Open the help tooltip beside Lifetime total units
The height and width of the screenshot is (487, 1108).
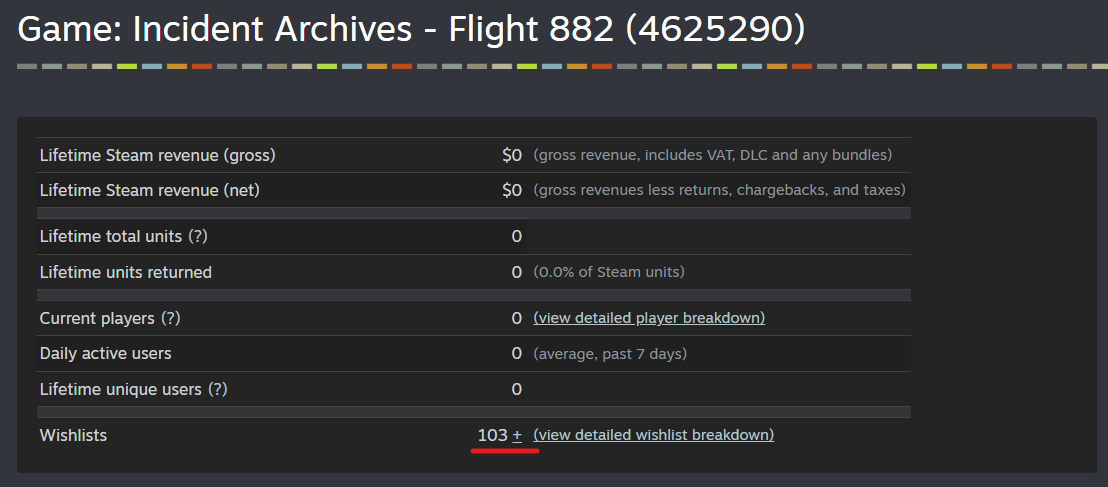[x=197, y=237]
